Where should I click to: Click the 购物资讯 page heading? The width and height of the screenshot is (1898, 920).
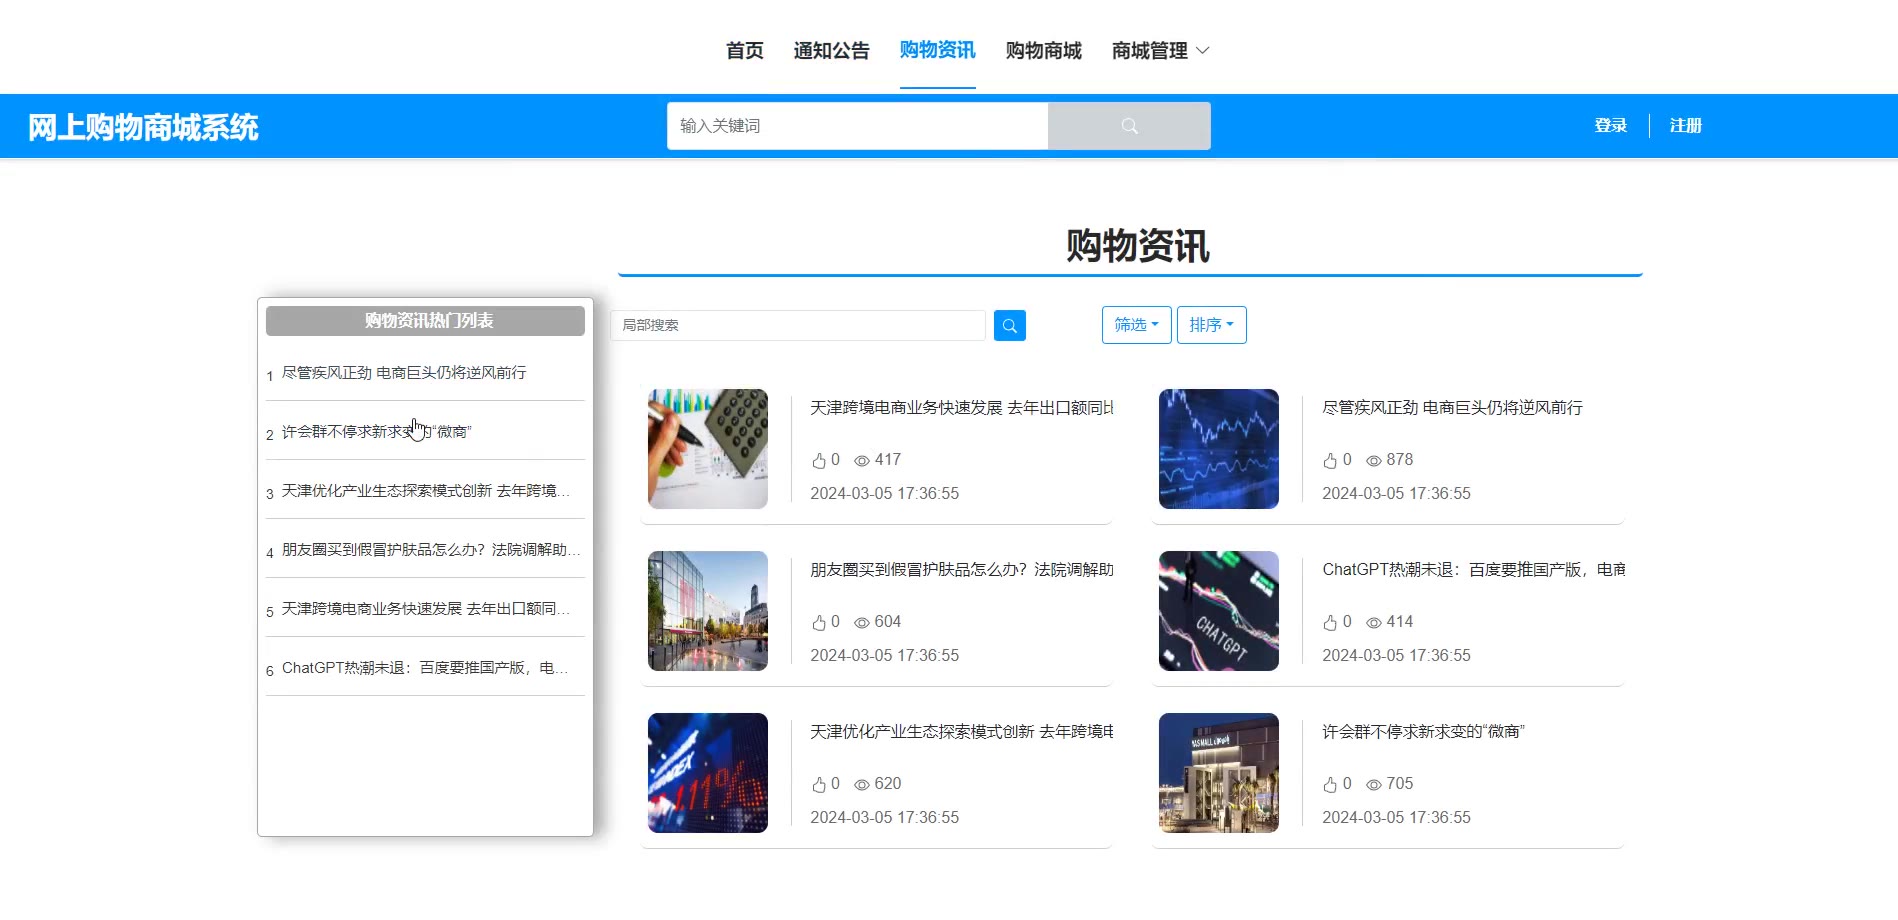pos(1138,246)
